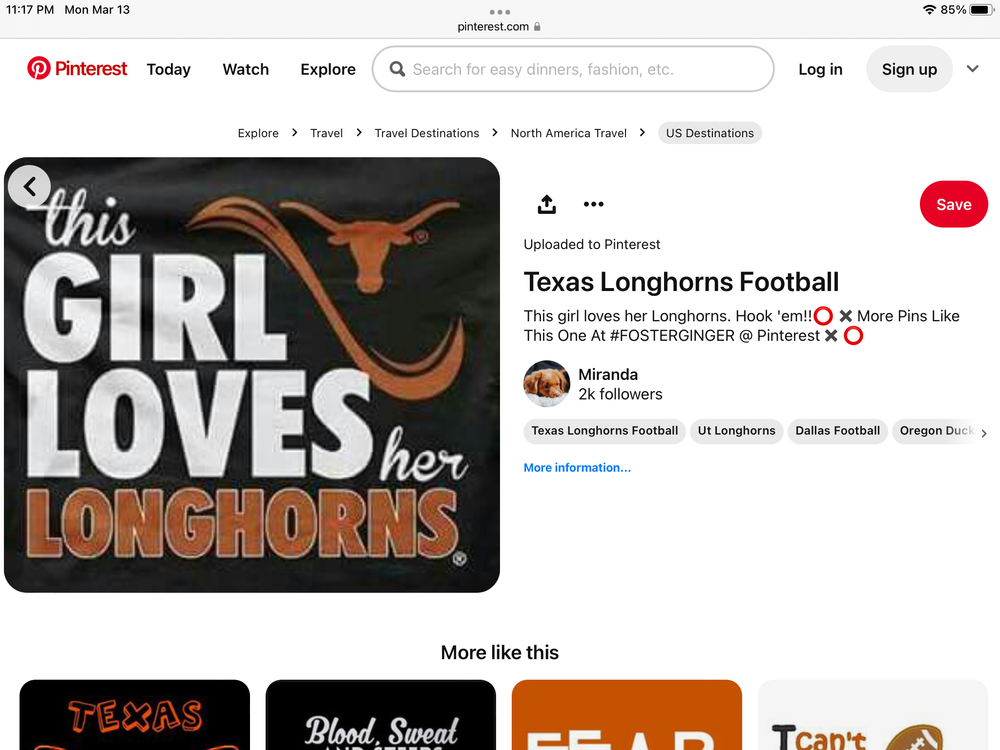Click the red Save button
Screen dimensions: 1000x750
pos(953,204)
